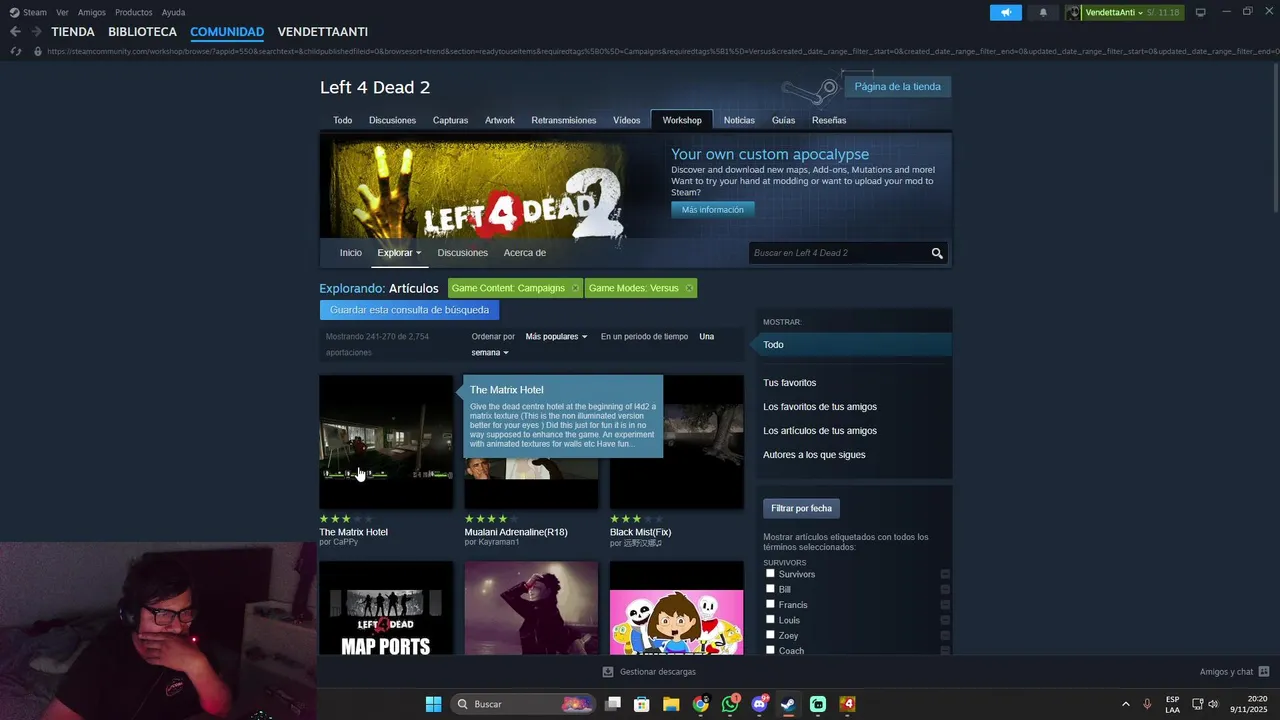Image resolution: width=1280 pixels, height=720 pixels.
Task: Click the Steam Big Picture mode icon
Action: pyautogui.click(x=1201, y=12)
